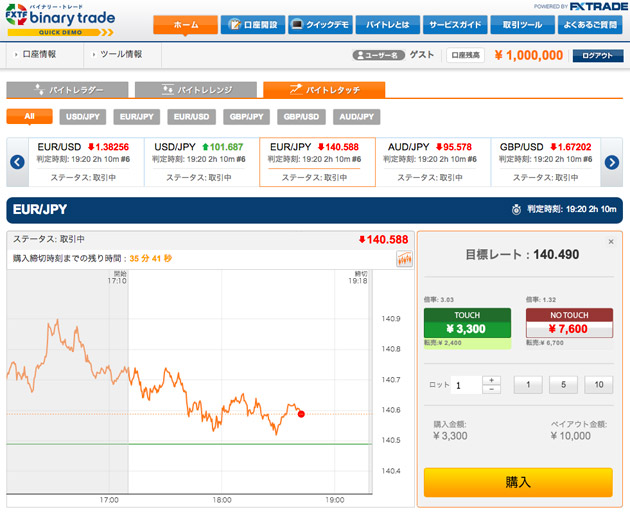Choose the NO TOUCH ¥7,600 option
This screenshot has width=630, height=514.
click(569, 323)
